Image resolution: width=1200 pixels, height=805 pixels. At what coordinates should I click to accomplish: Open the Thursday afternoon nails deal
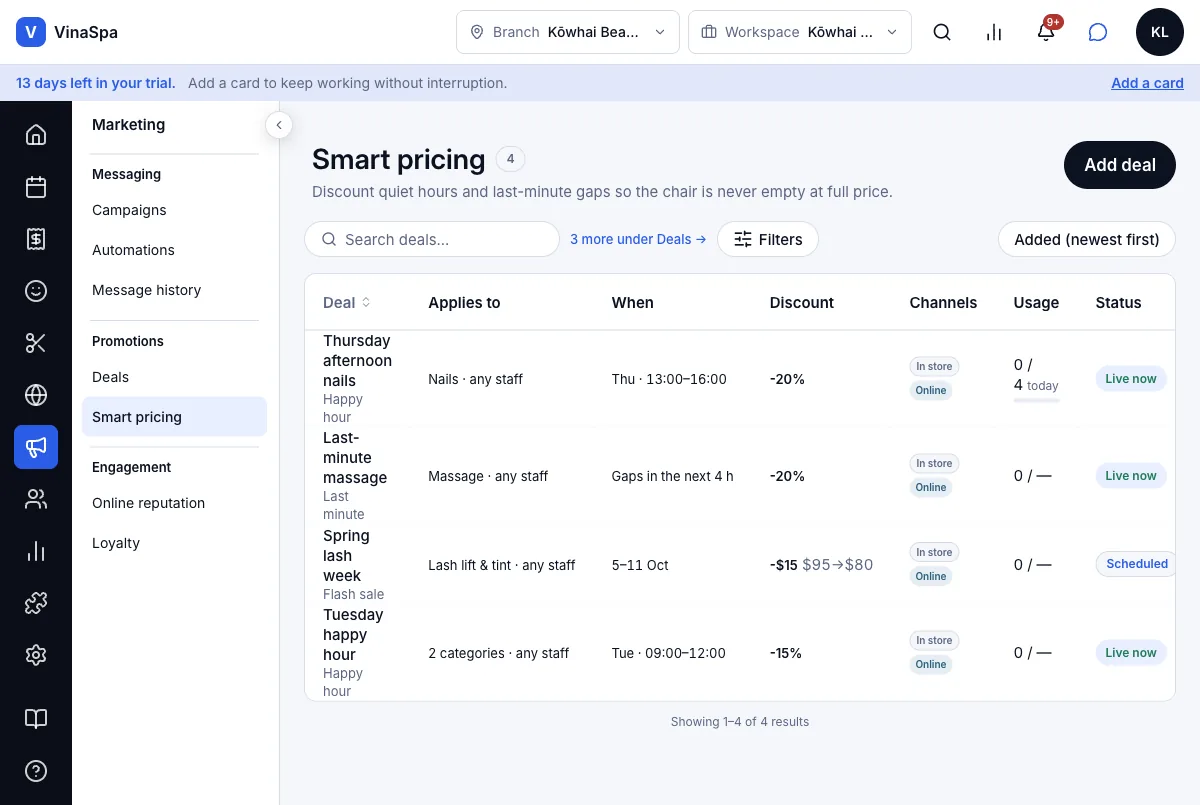point(358,361)
